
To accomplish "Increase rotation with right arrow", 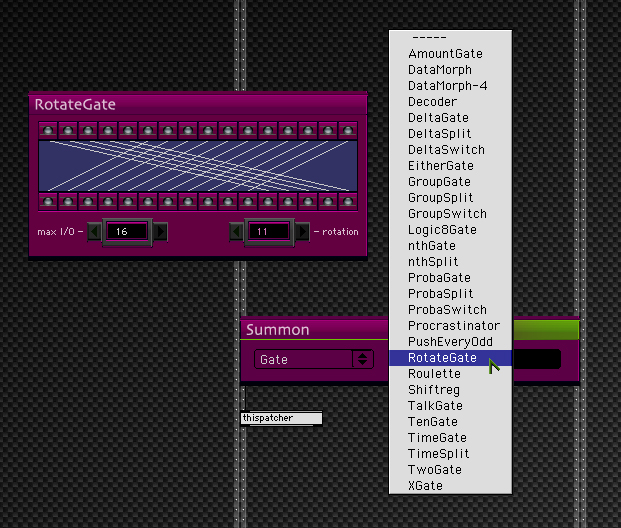I will (x=303, y=232).
